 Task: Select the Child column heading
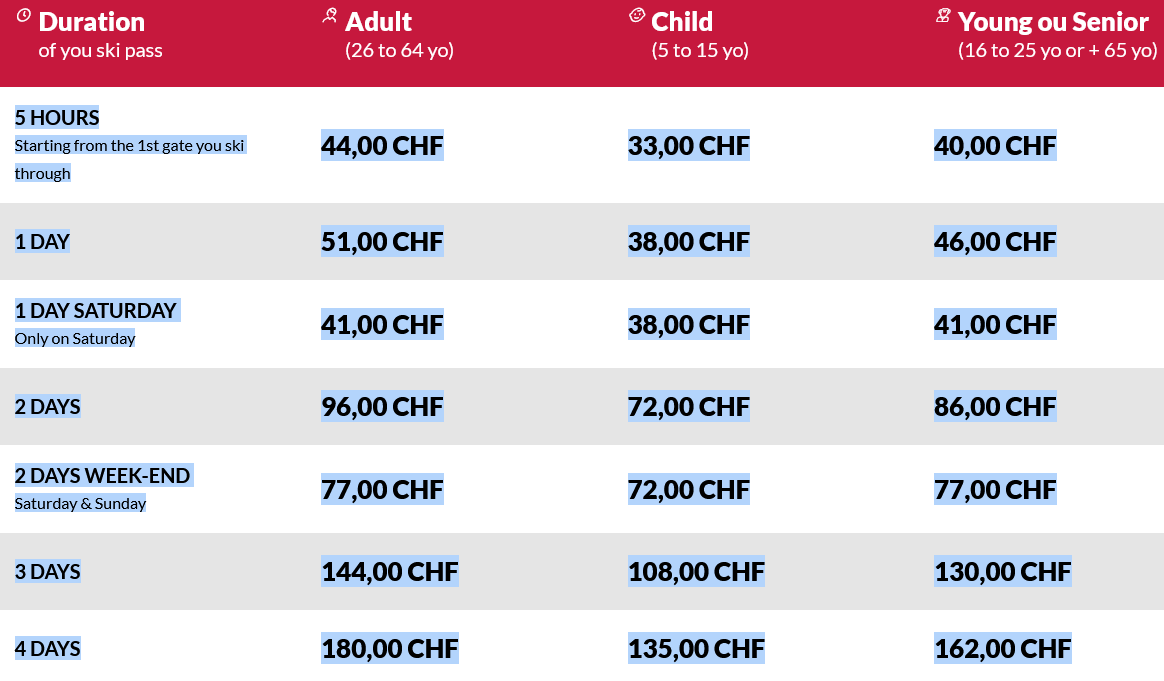click(681, 22)
